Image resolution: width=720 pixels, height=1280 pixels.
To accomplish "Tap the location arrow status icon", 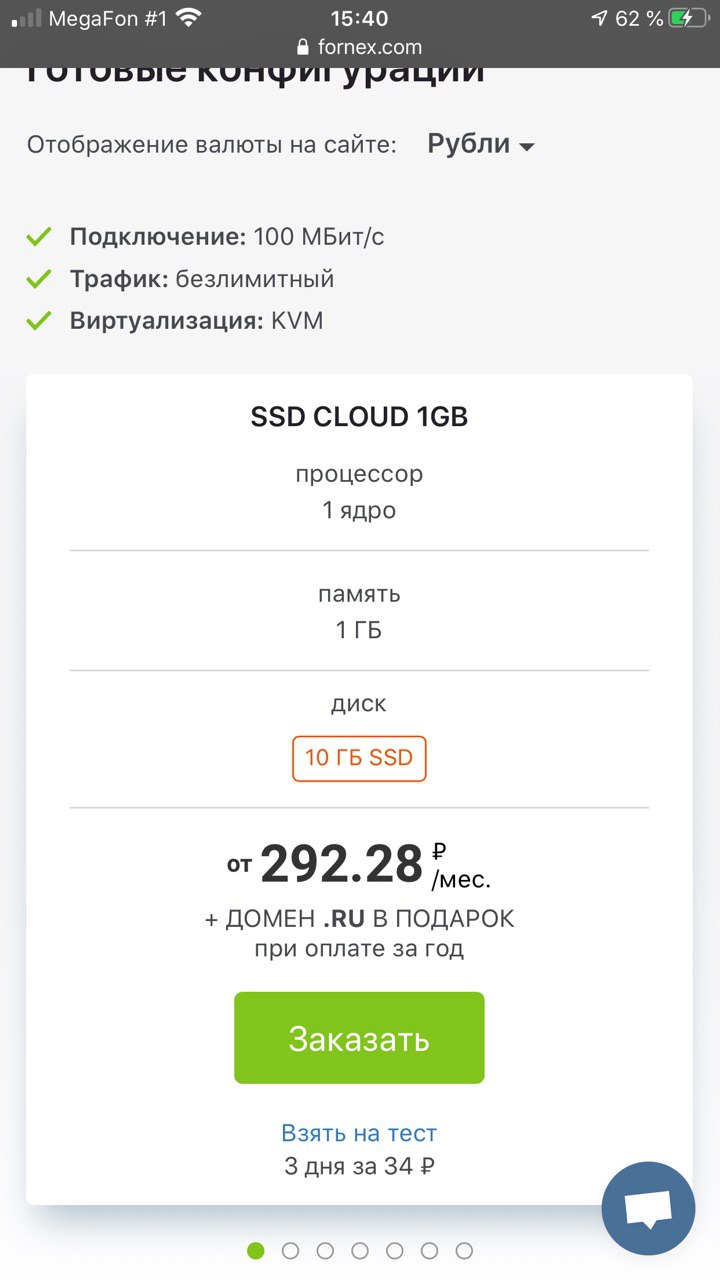I will pyautogui.click(x=599, y=18).
